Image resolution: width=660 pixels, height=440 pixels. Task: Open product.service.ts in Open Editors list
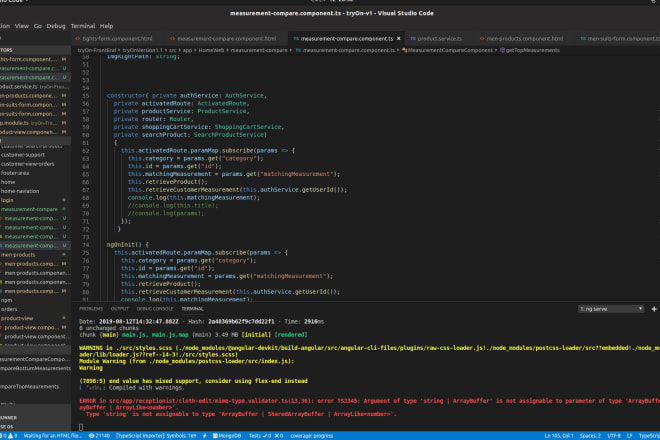pos(35,87)
